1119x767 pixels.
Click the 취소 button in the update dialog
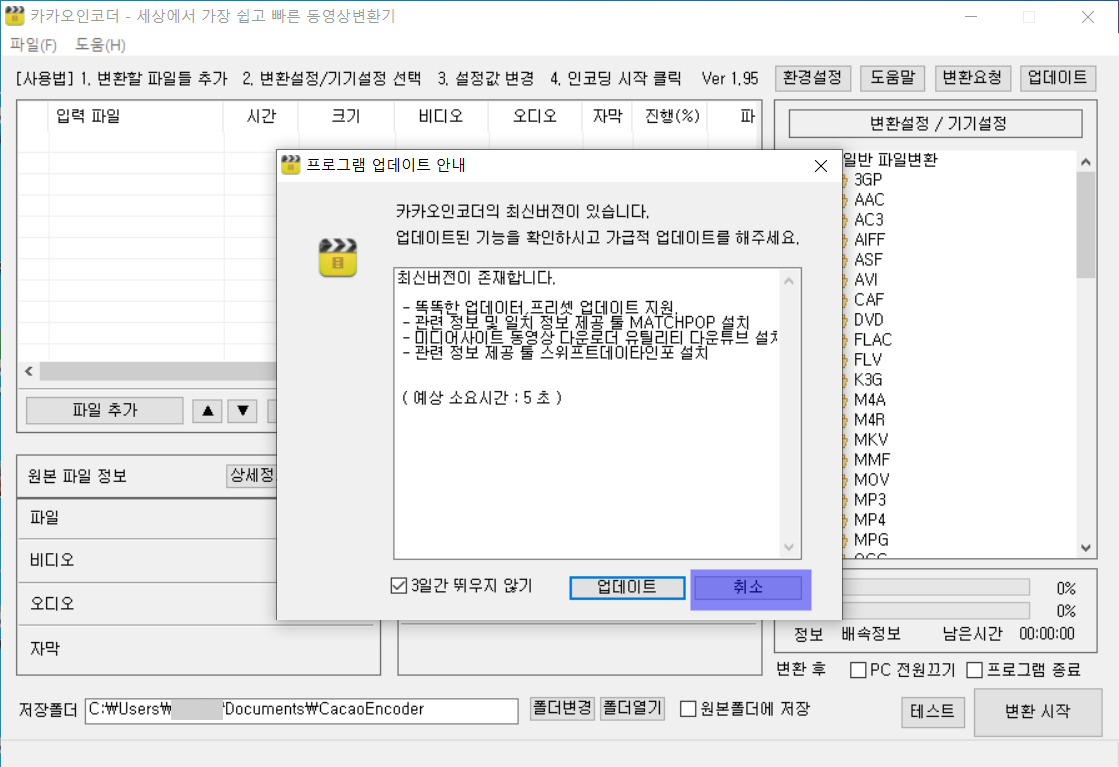(x=748, y=587)
